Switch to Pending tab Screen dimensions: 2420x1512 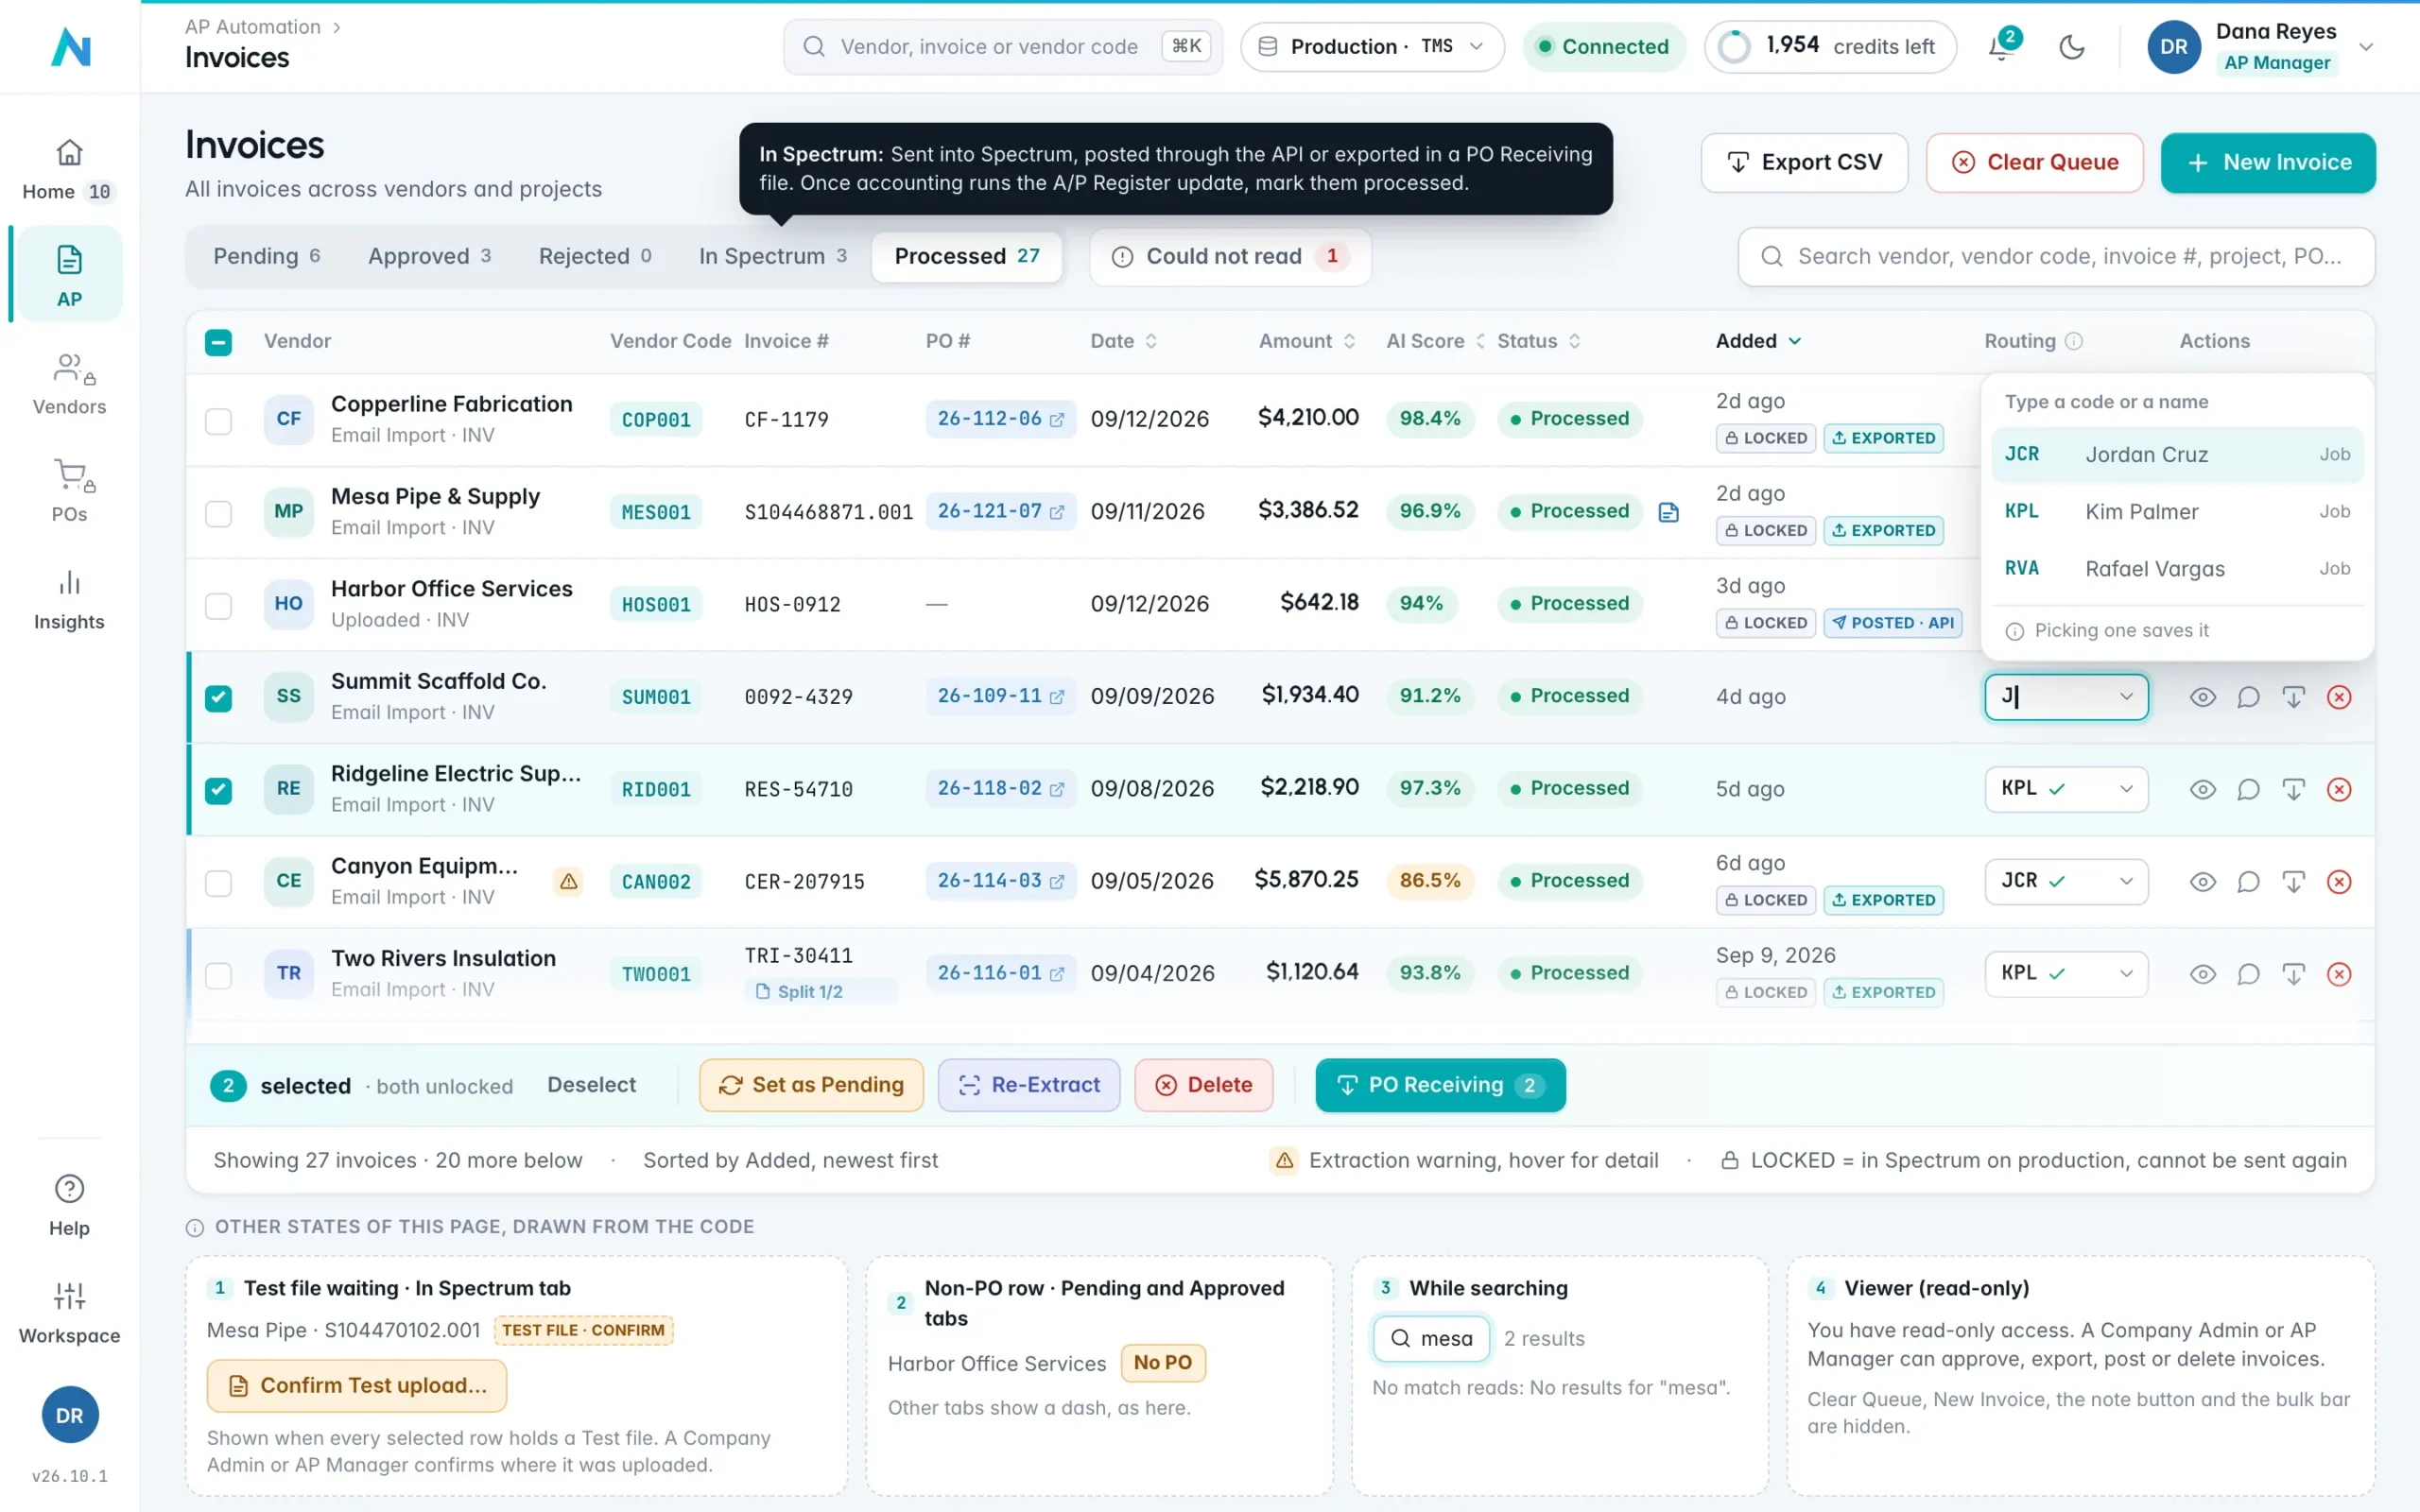(266, 256)
